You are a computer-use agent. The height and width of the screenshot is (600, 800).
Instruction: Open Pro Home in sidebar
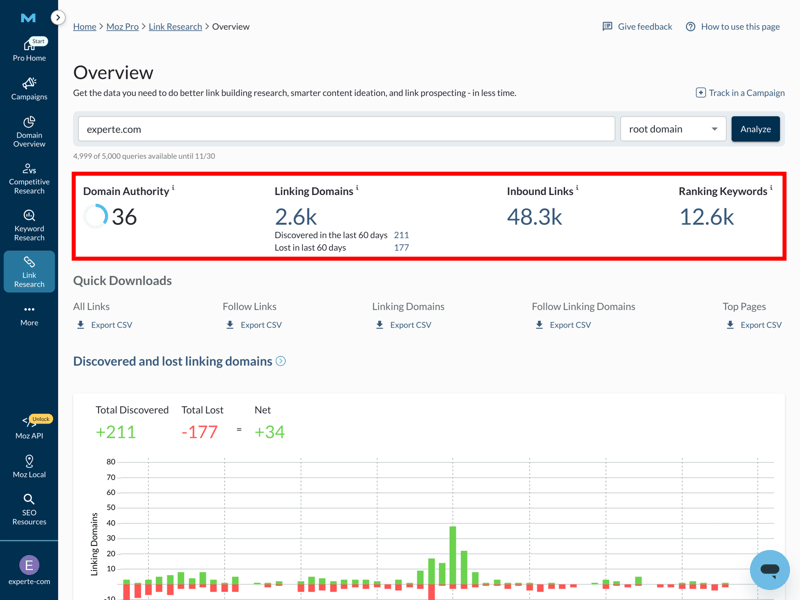click(29, 50)
